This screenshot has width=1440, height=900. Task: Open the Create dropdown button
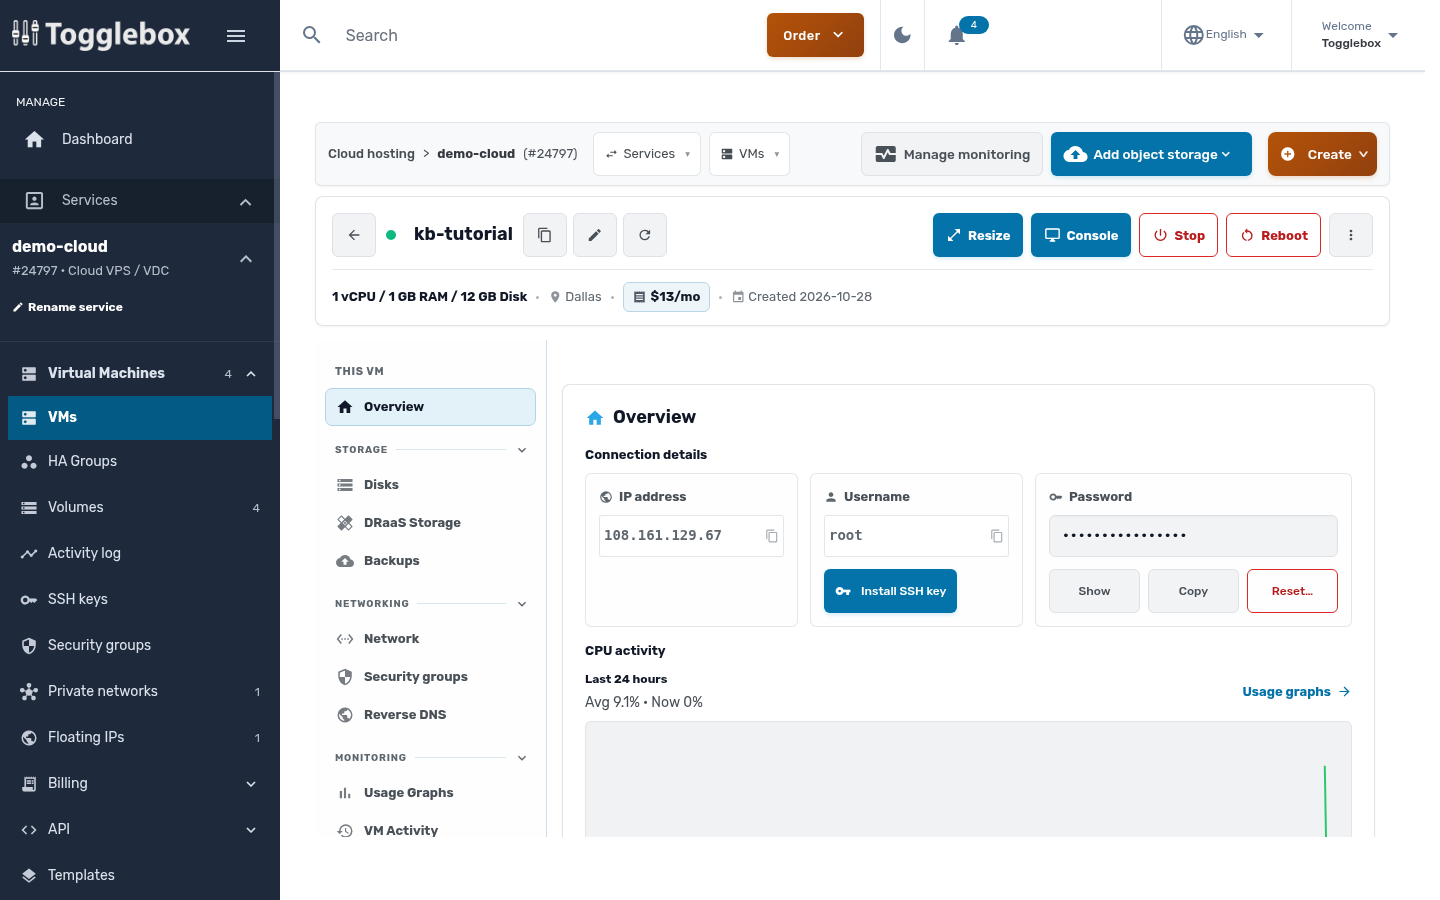coord(1322,154)
